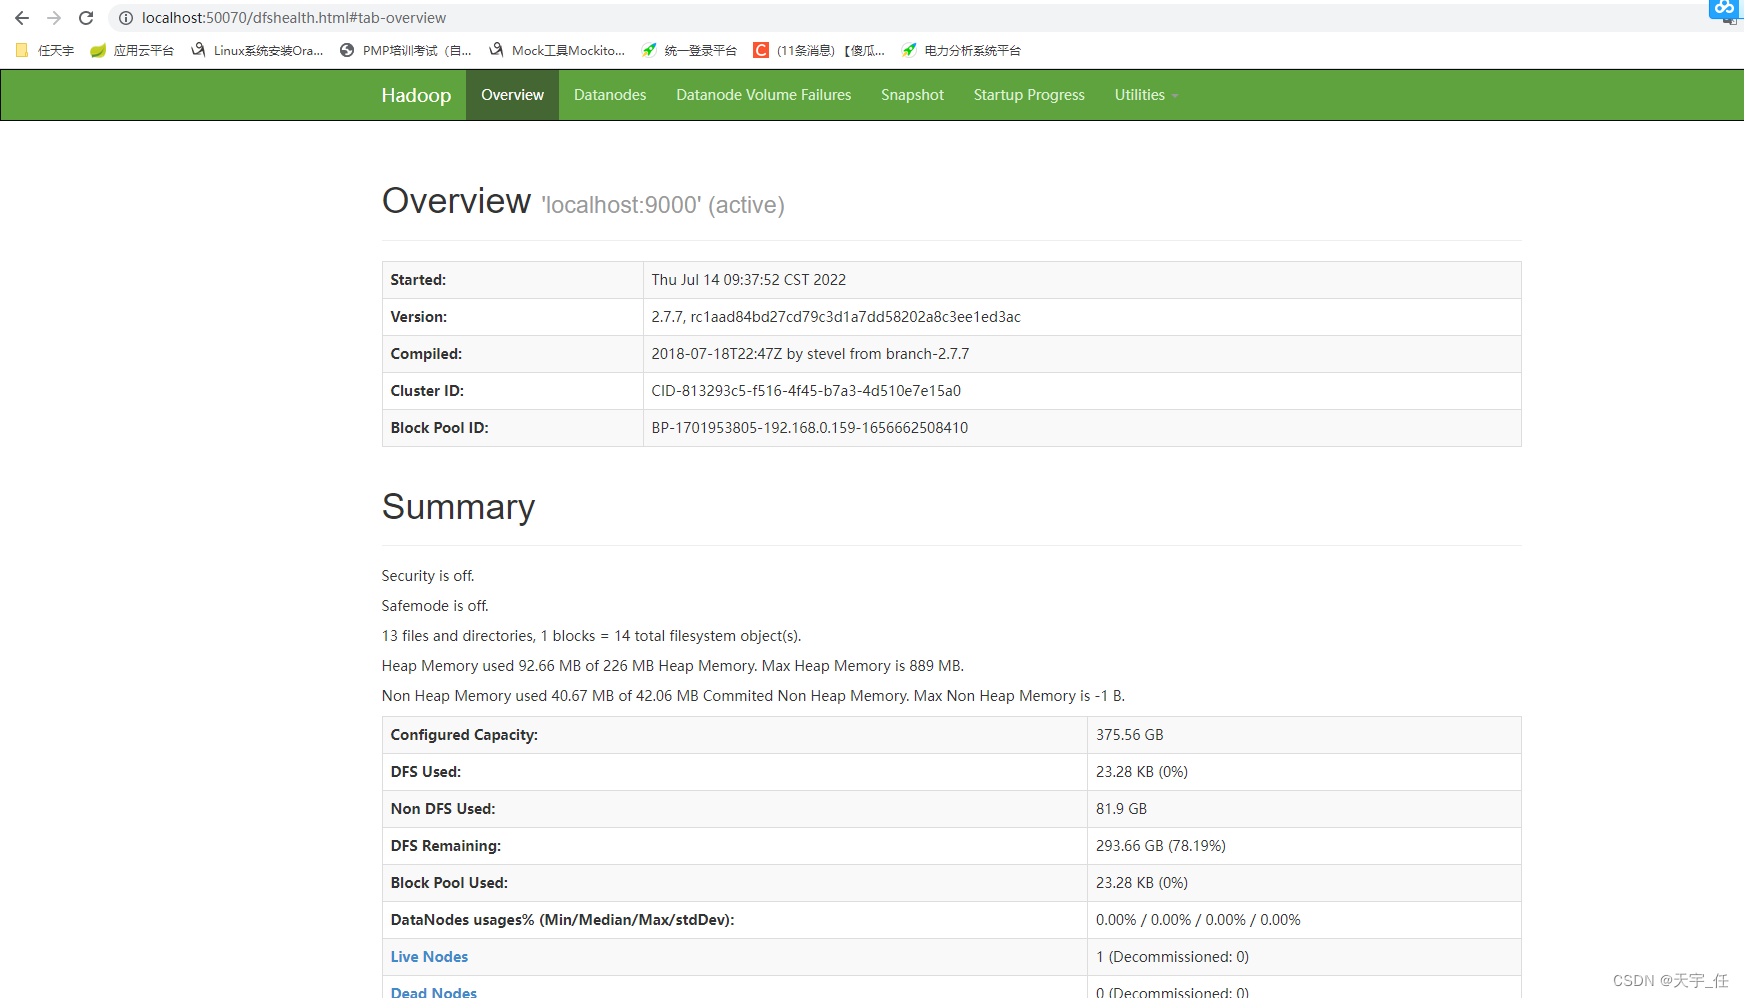Open the Mock工具Mockito bookmark
1744x998 pixels.
557,51
